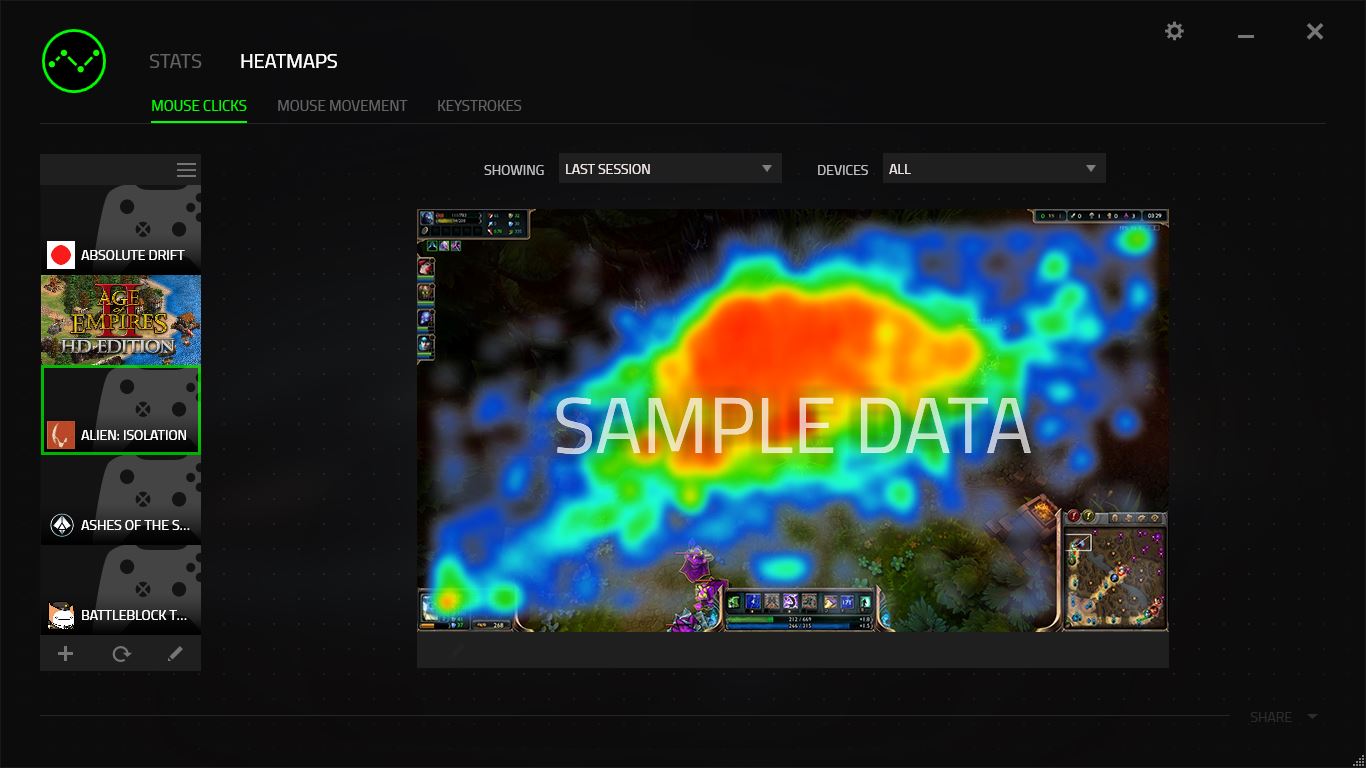The width and height of the screenshot is (1366, 768).
Task: Select the Heatmaps tab
Action: [x=288, y=61]
